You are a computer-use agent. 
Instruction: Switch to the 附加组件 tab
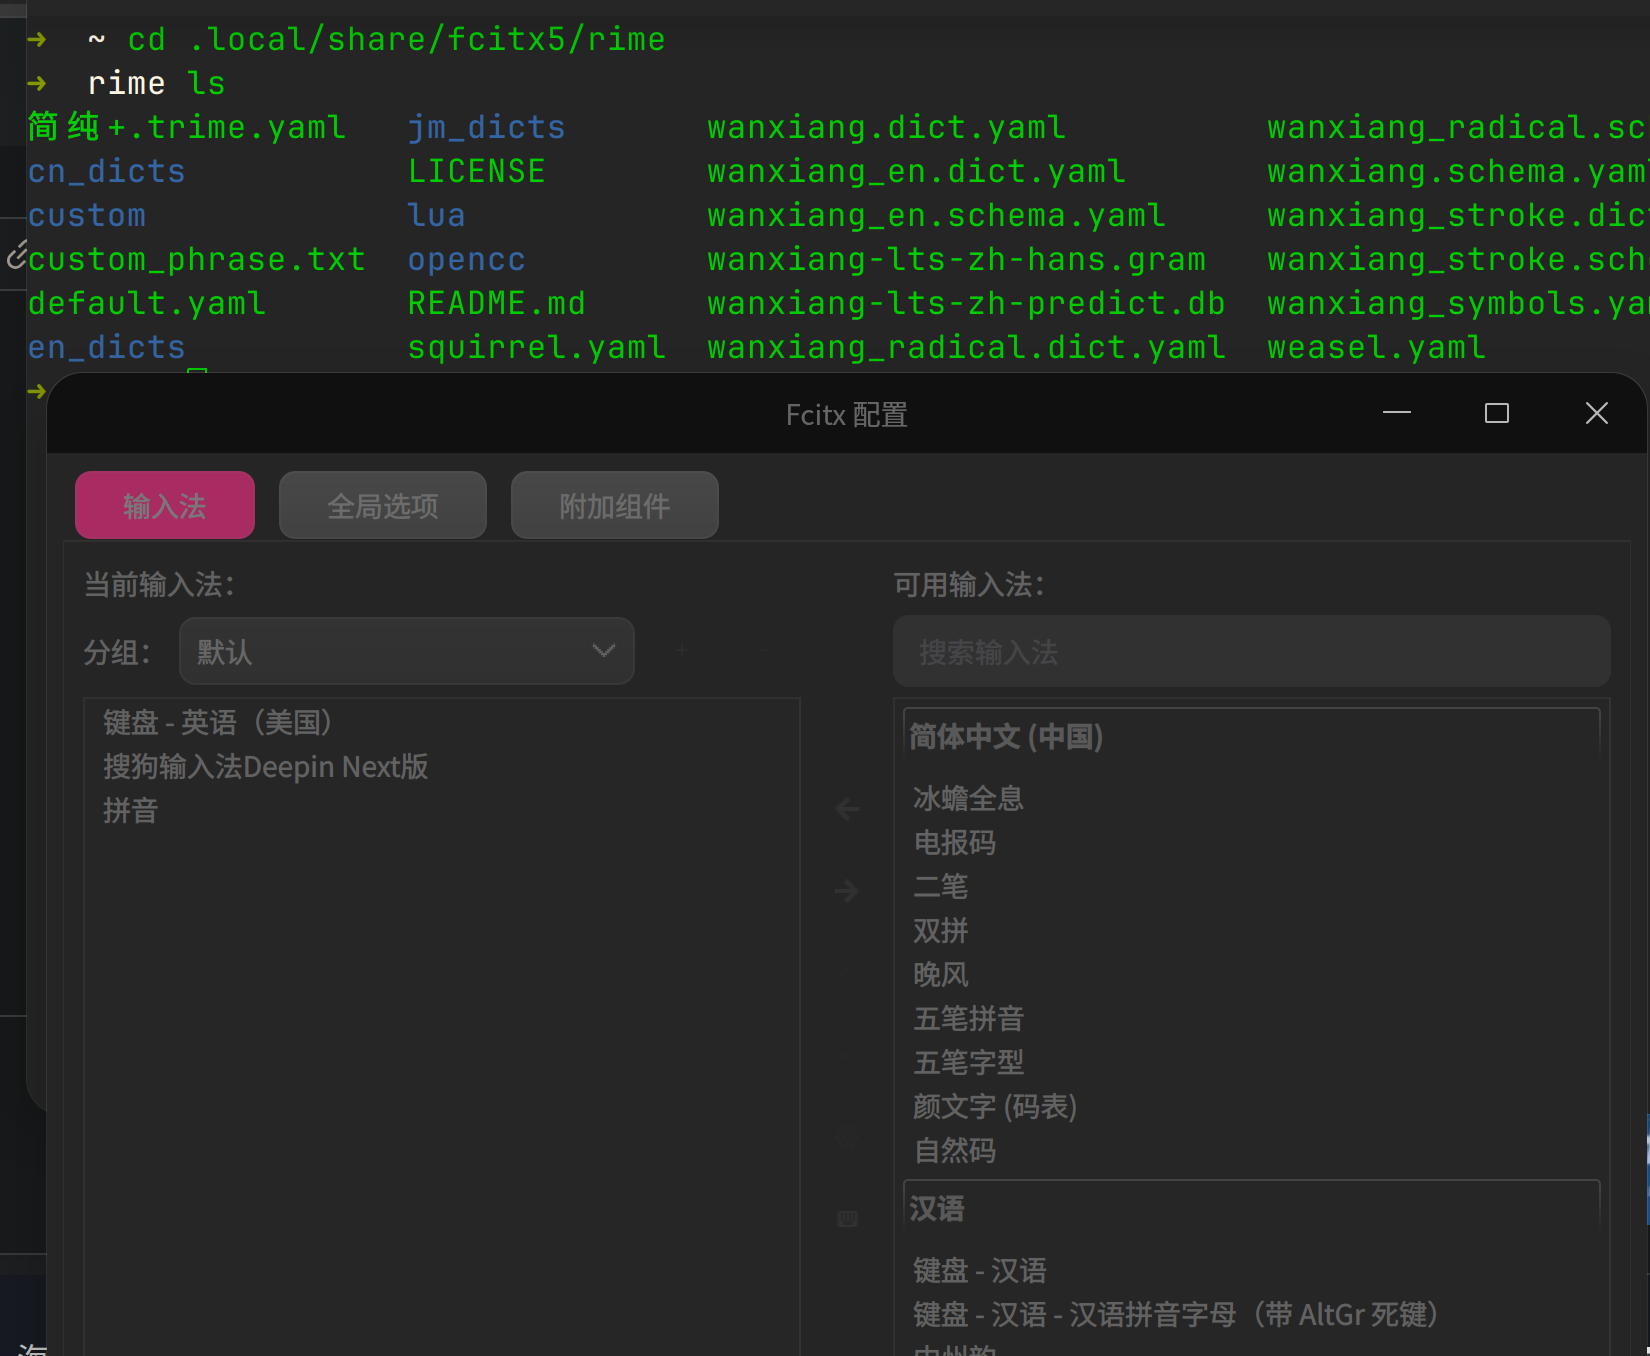[x=615, y=505]
